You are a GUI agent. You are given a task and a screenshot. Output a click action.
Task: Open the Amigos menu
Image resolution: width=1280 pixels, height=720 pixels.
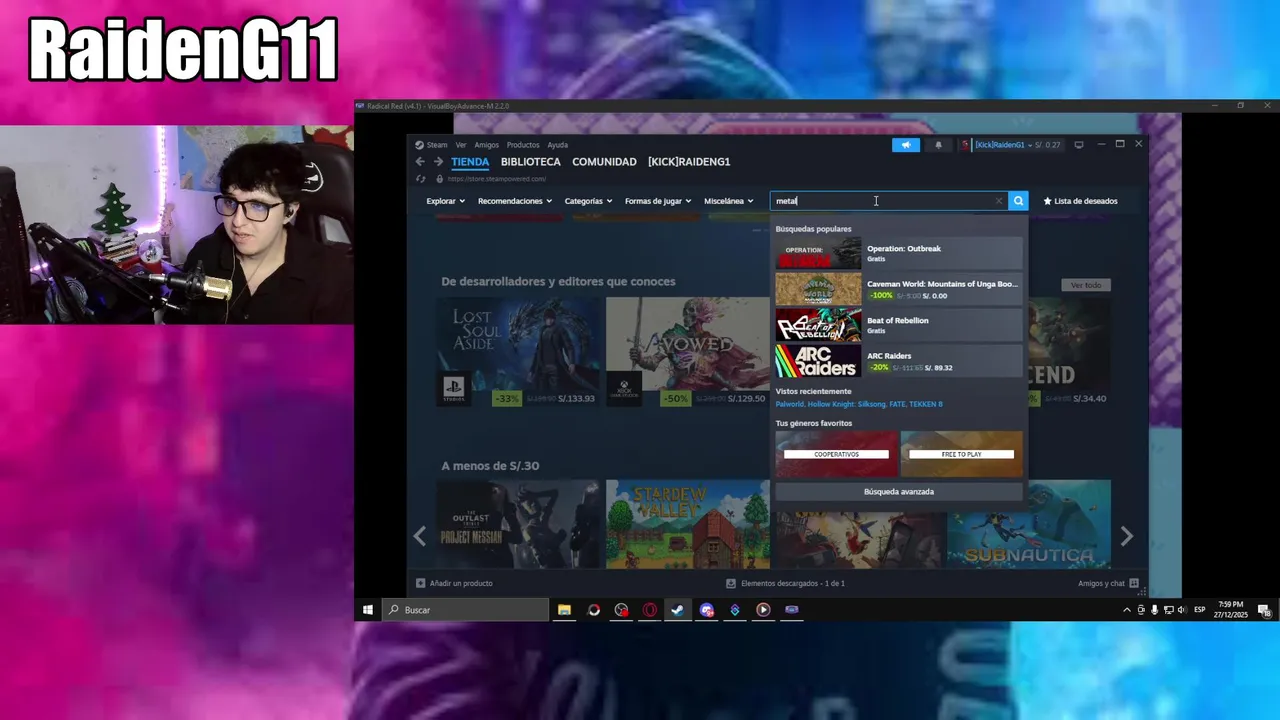point(486,145)
